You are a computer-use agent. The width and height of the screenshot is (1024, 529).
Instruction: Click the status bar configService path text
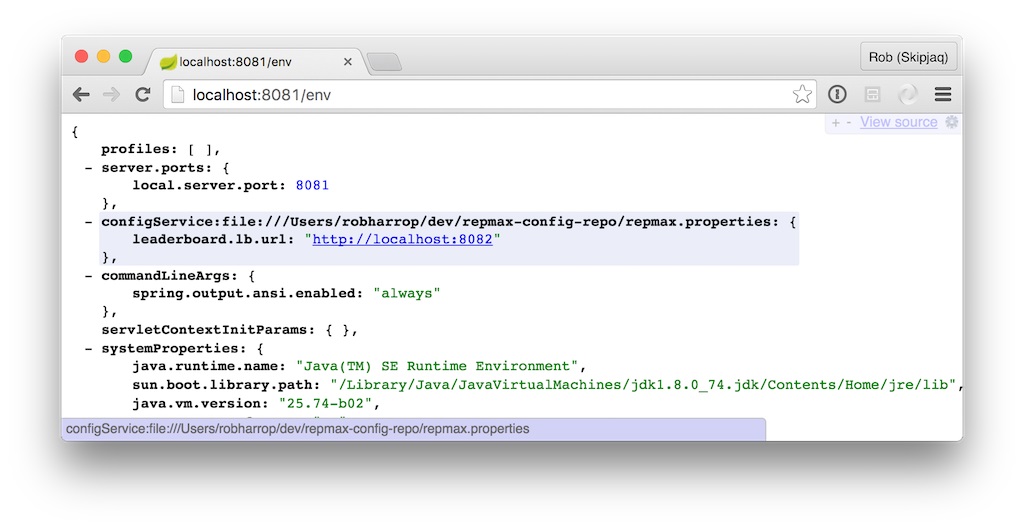(298, 429)
